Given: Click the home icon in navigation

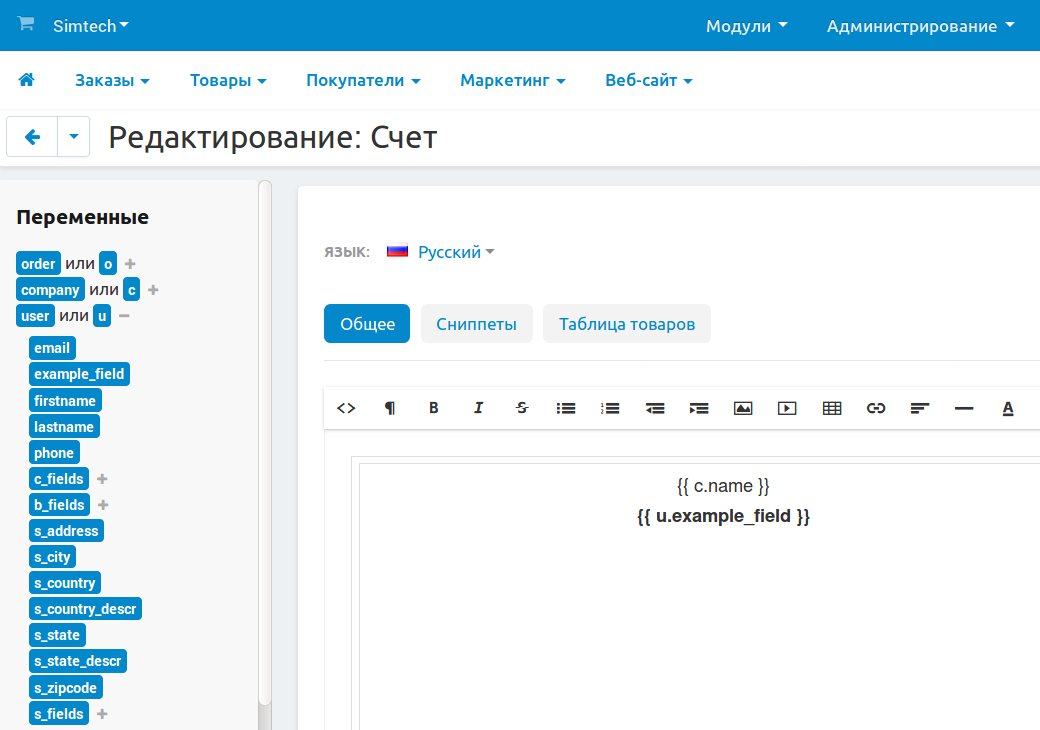Looking at the screenshot, I should pyautogui.click(x=27, y=80).
